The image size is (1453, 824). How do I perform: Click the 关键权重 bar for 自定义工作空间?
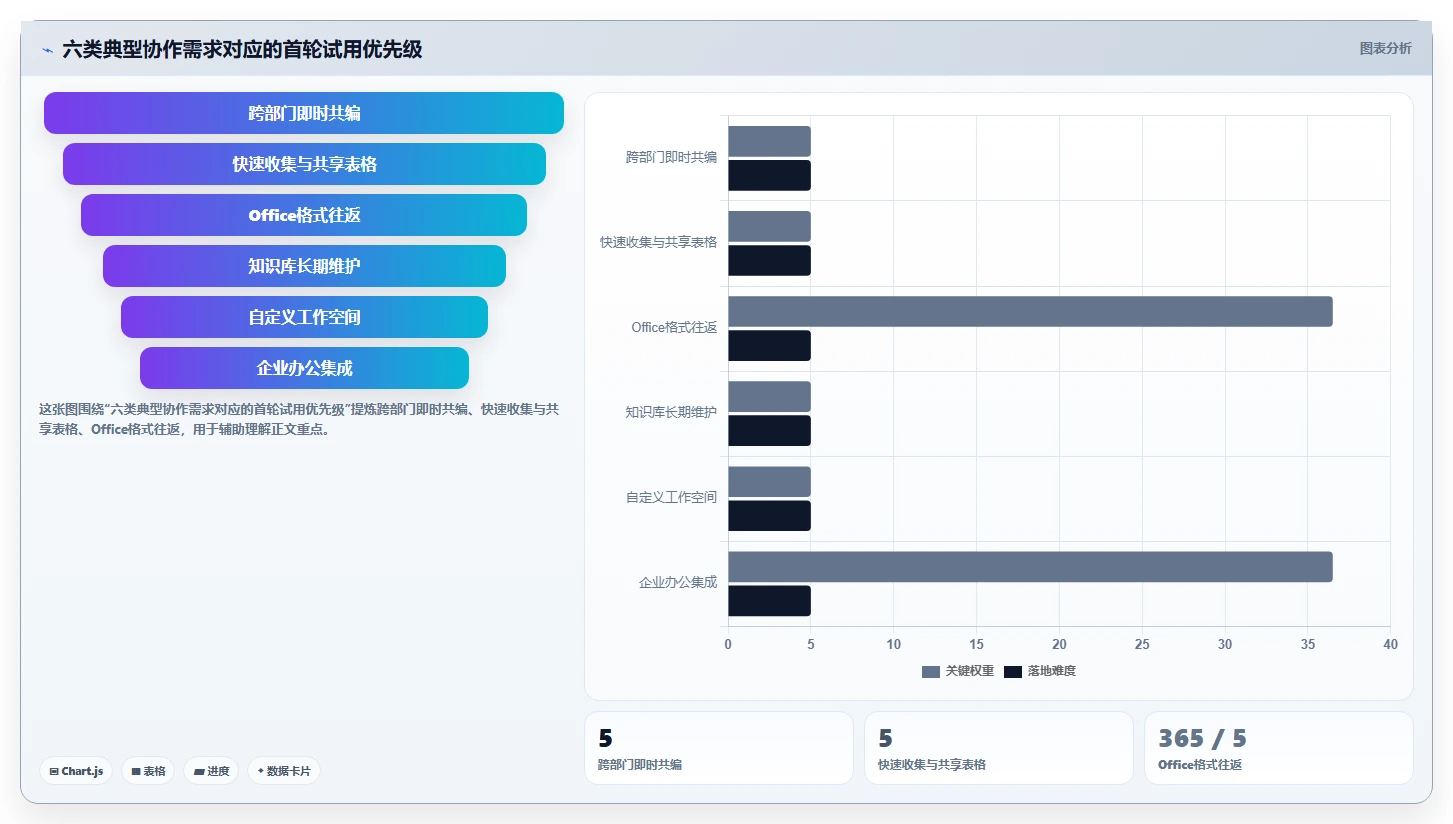click(x=769, y=481)
